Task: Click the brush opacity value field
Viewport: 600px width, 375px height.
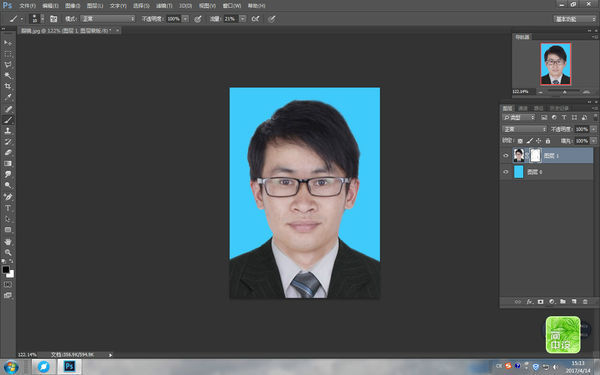Action: click(173, 19)
